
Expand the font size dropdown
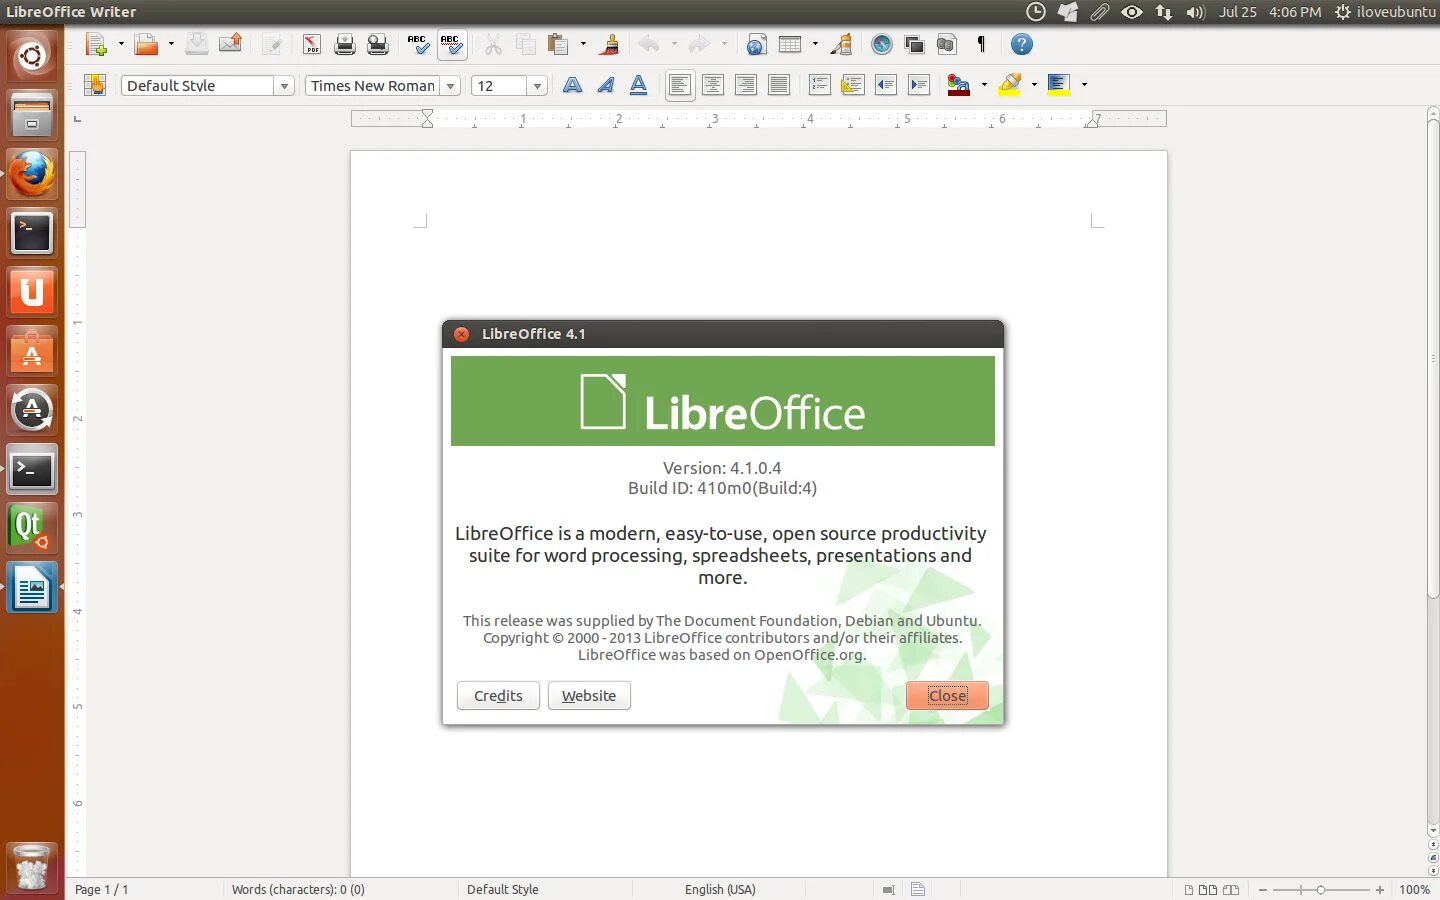pos(537,86)
